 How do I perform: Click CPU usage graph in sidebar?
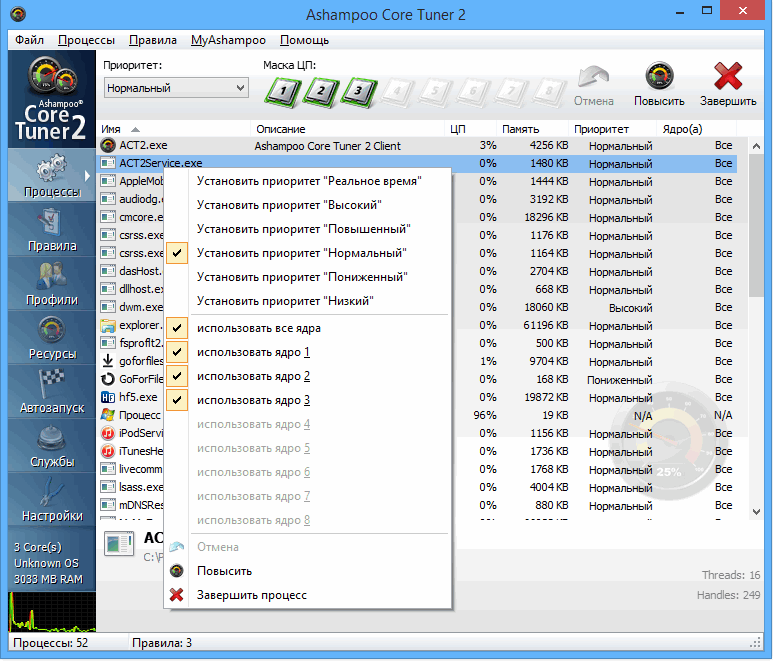52,612
